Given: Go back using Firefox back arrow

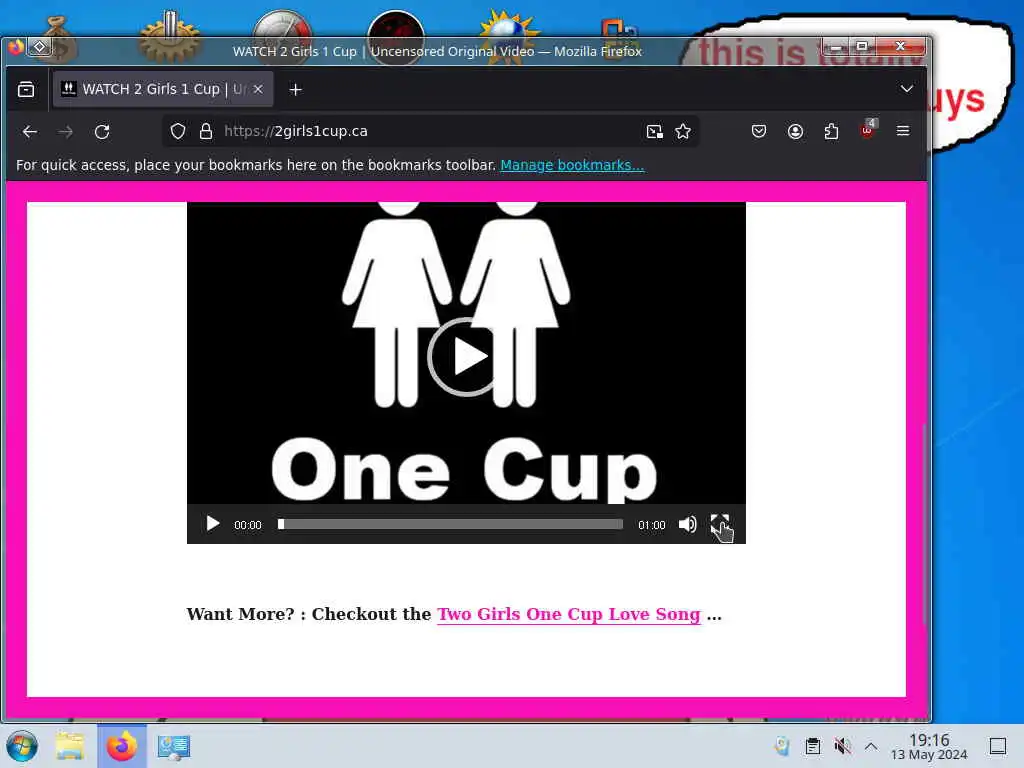Looking at the screenshot, I should click(29, 131).
